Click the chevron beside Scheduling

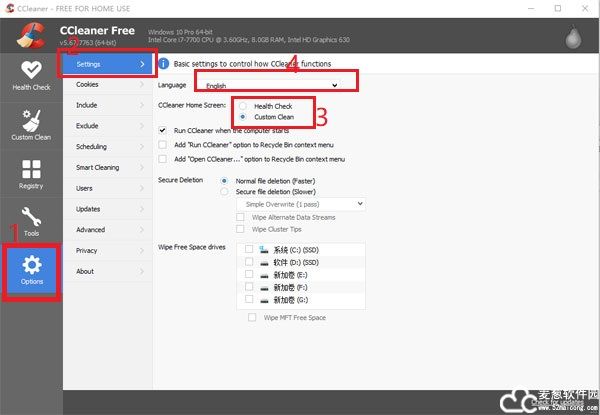tap(142, 147)
